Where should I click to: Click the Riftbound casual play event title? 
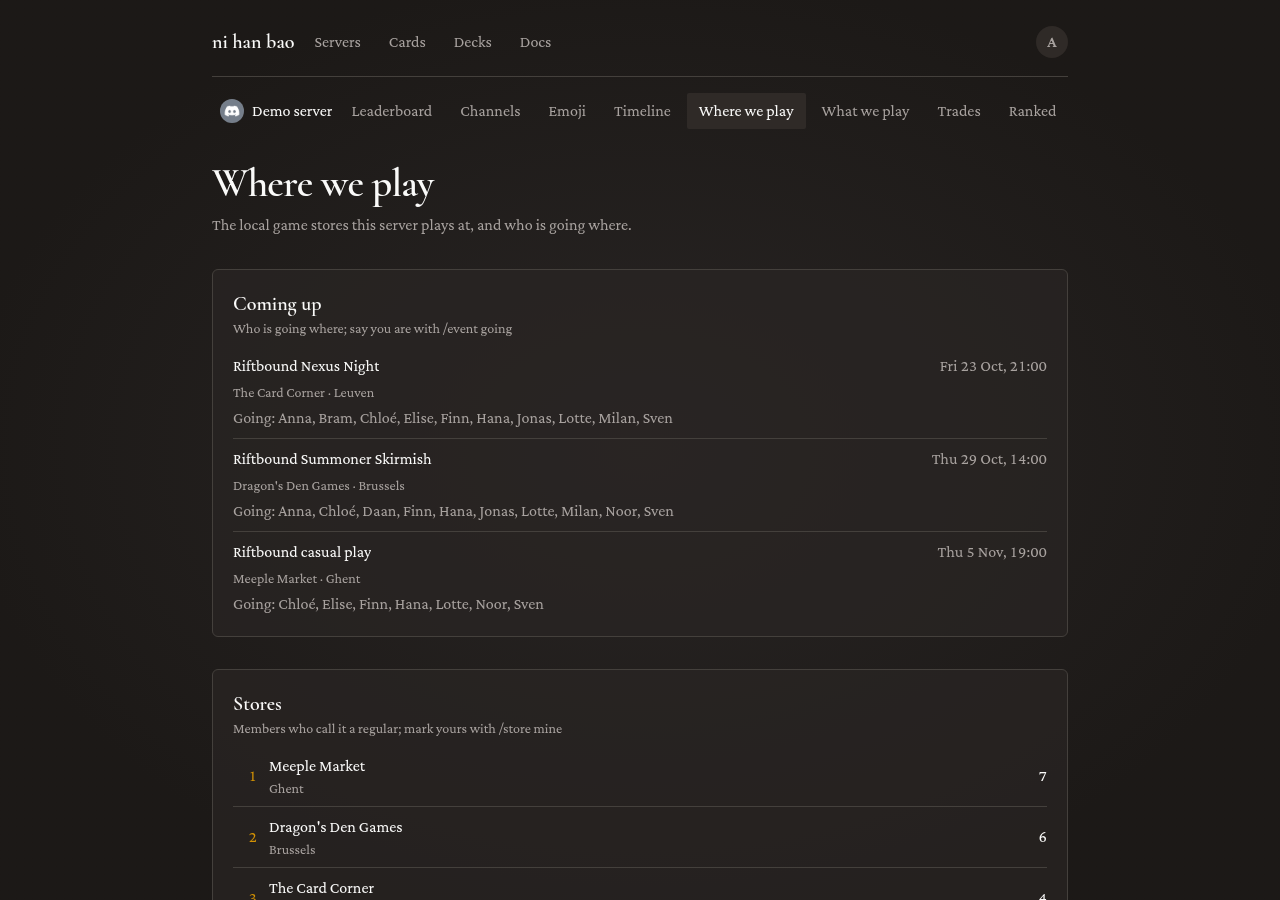tap(302, 552)
